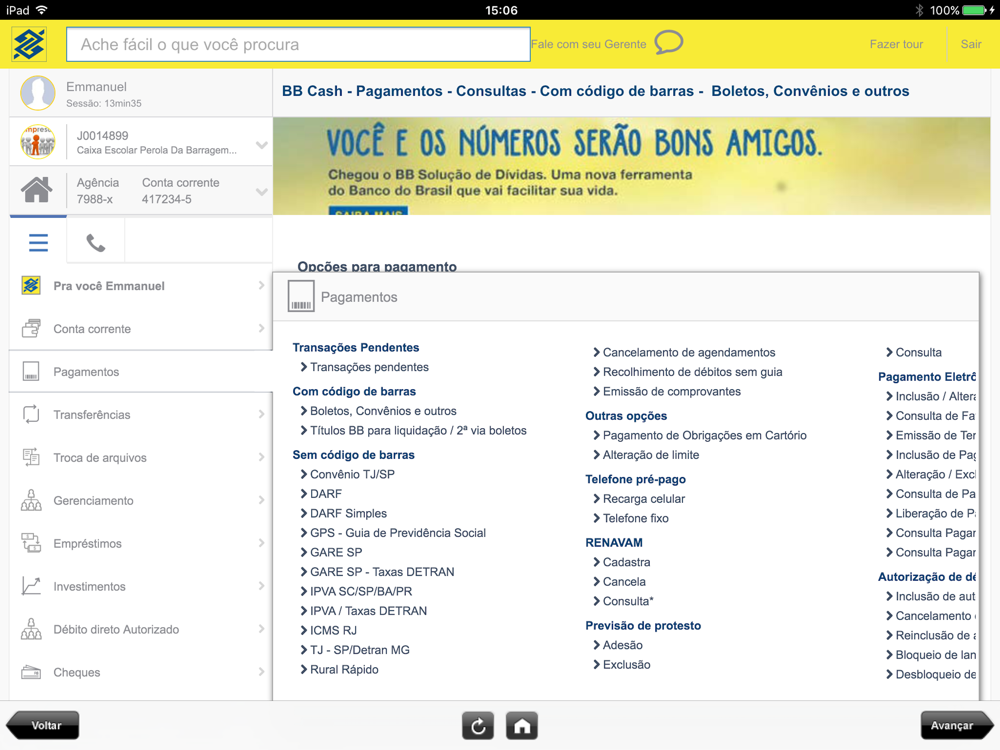Open Rural Rápido option
The height and width of the screenshot is (750, 1000).
pyautogui.click(x=344, y=670)
